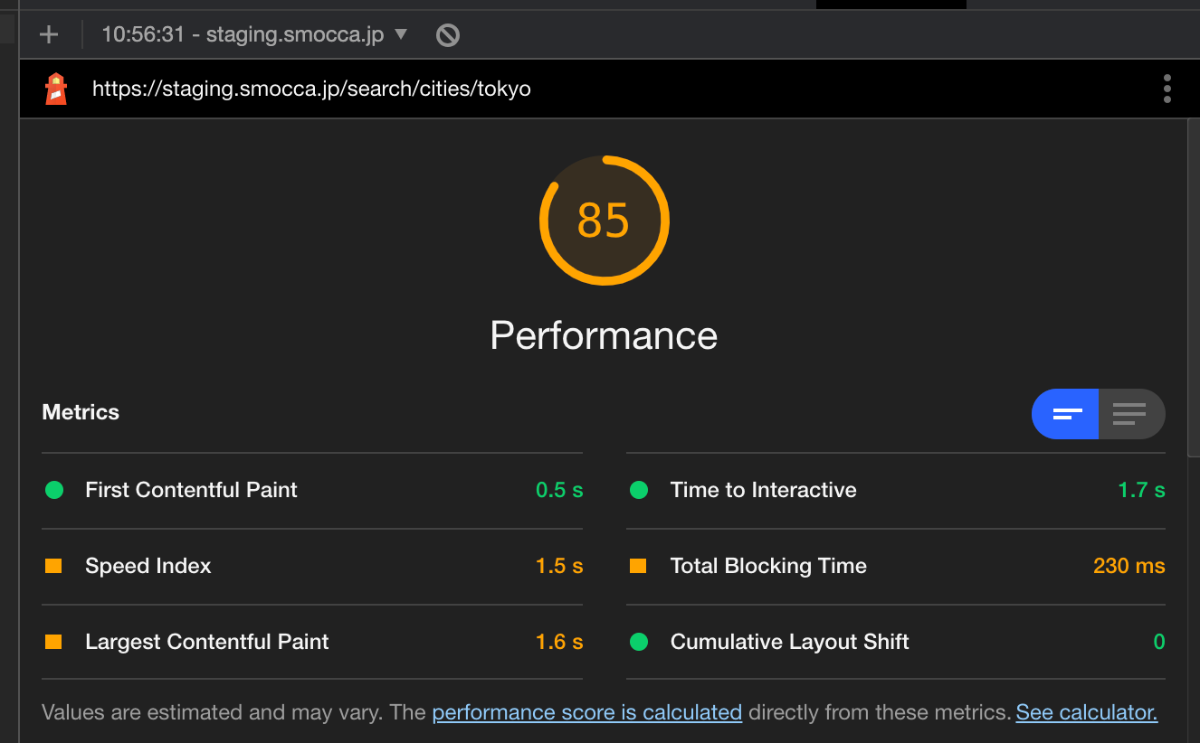The height and width of the screenshot is (743, 1200).
Task: Expand the Total Blocking Time row
Action: coord(768,566)
